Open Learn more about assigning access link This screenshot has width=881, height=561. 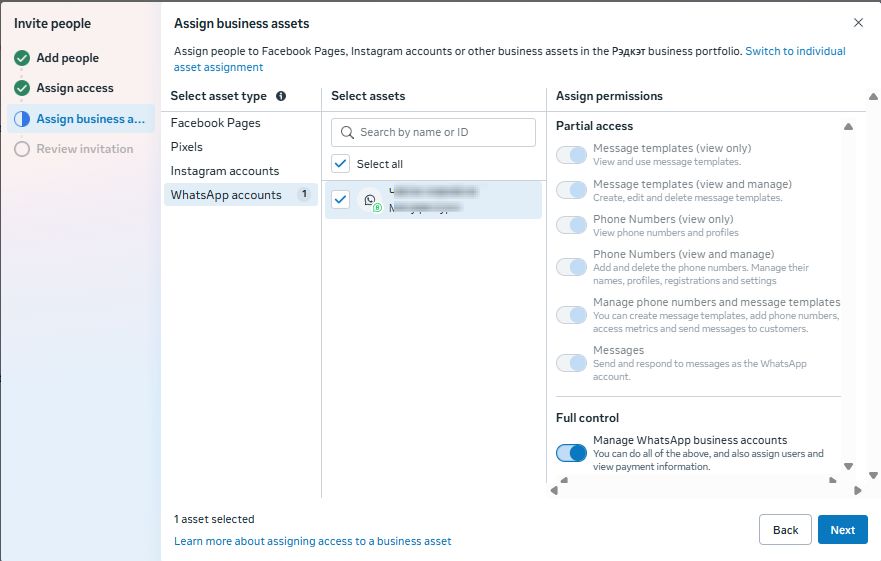point(312,541)
